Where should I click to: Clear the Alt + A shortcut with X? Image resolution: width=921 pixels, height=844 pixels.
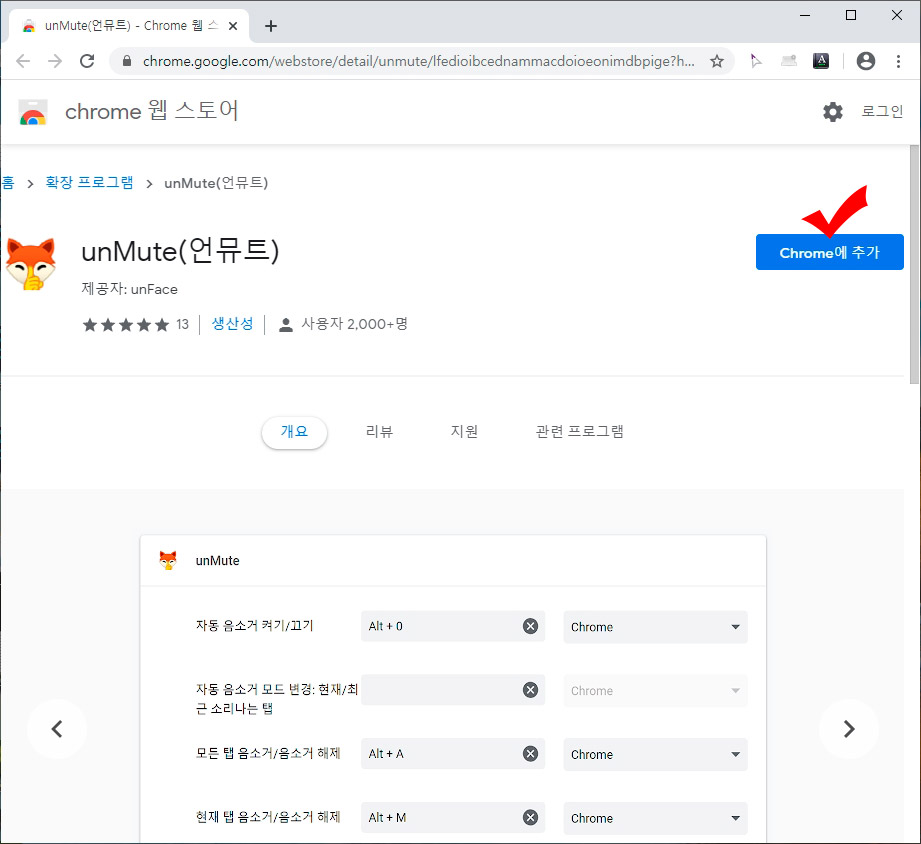(x=530, y=754)
